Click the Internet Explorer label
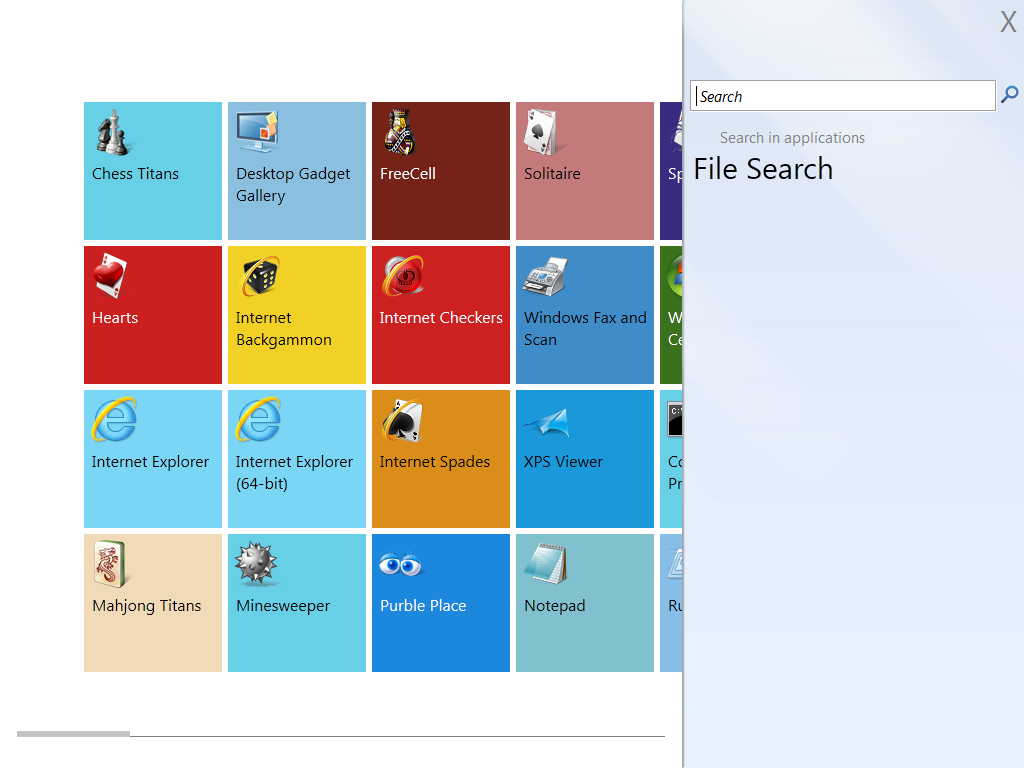 (x=150, y=462)
